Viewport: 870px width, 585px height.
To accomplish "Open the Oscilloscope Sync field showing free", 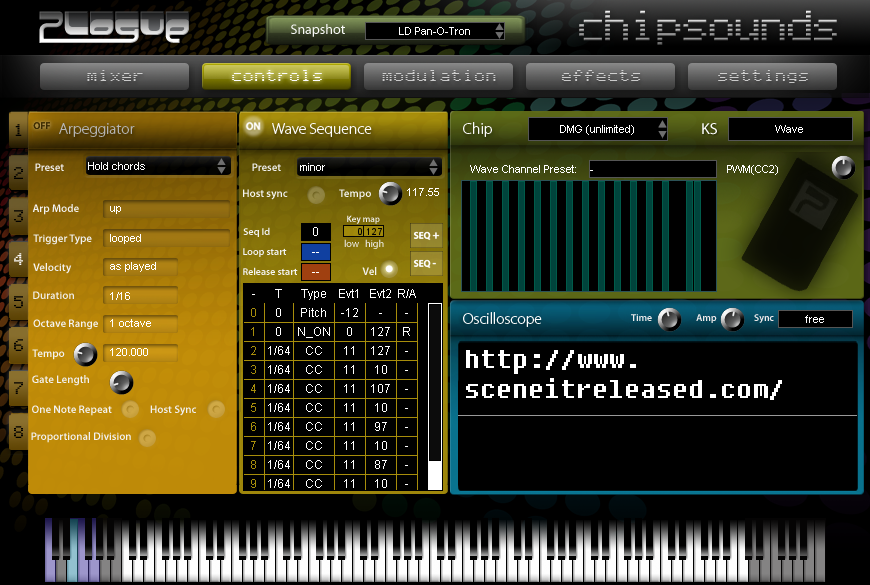I will [x=815, y=319].
